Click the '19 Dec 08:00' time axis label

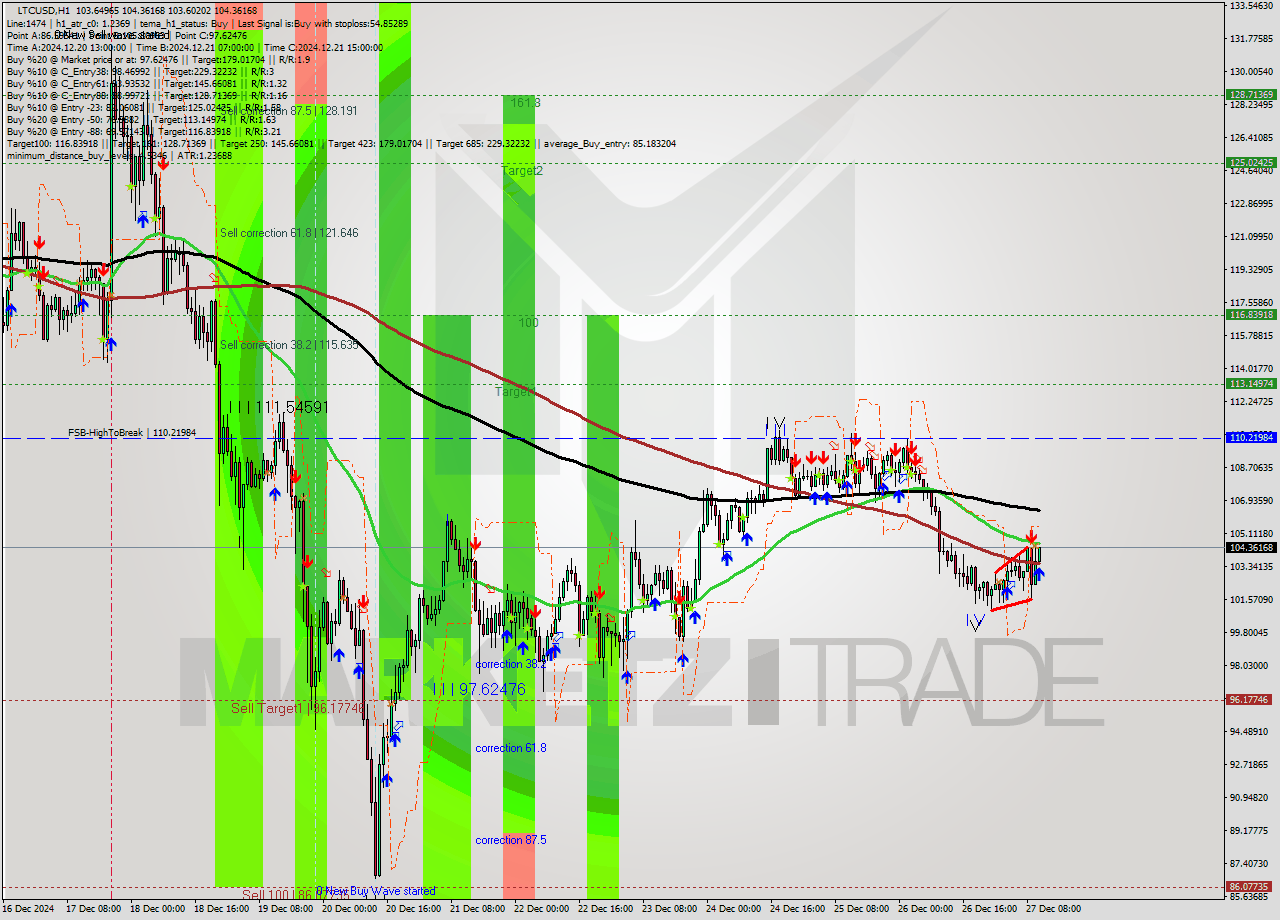286,909
